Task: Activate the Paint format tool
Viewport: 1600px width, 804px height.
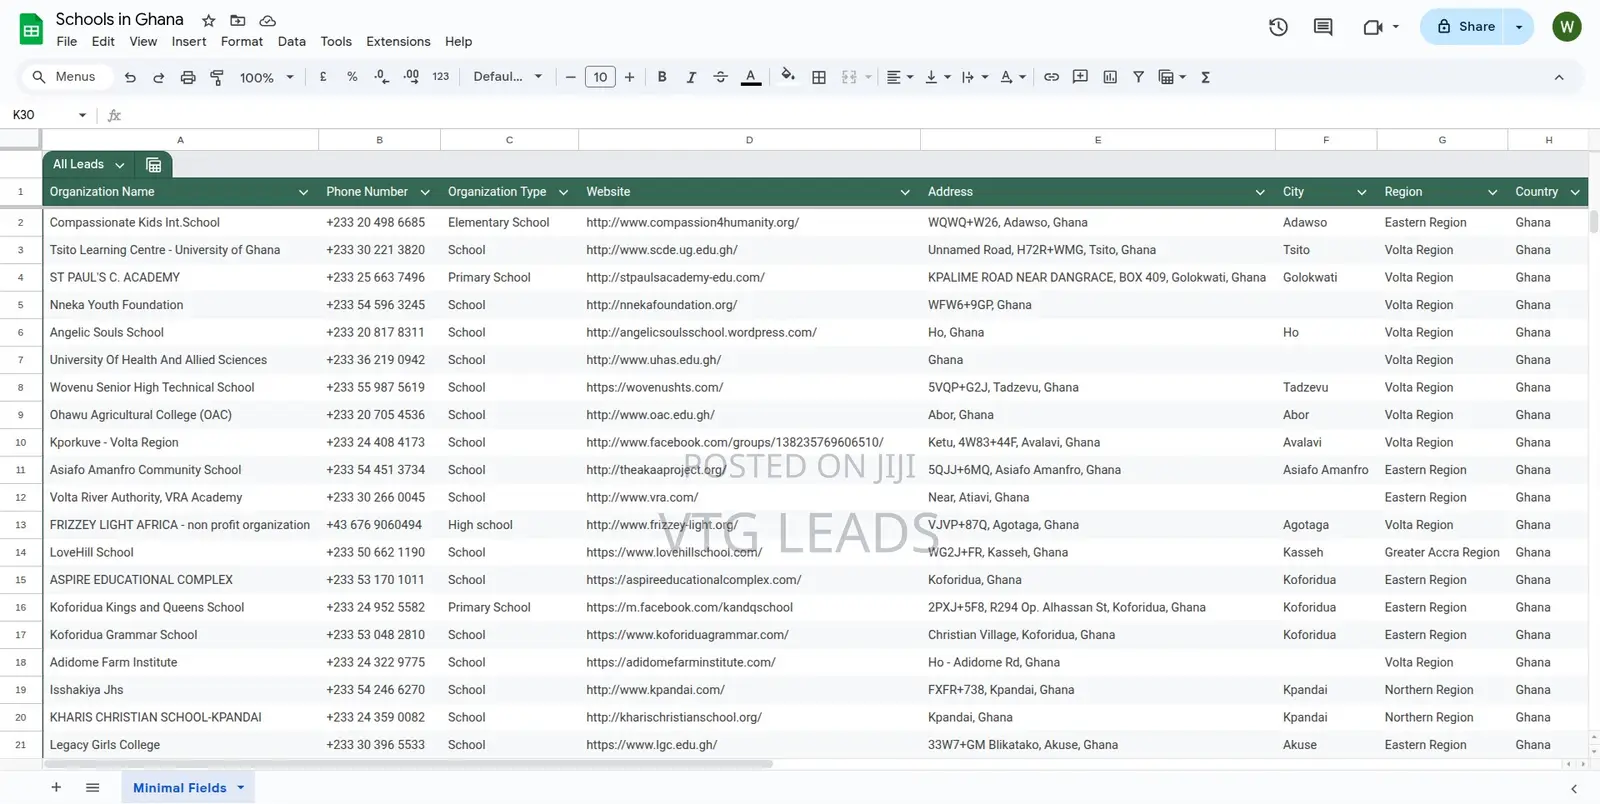Action: click(x=217, y=77)
